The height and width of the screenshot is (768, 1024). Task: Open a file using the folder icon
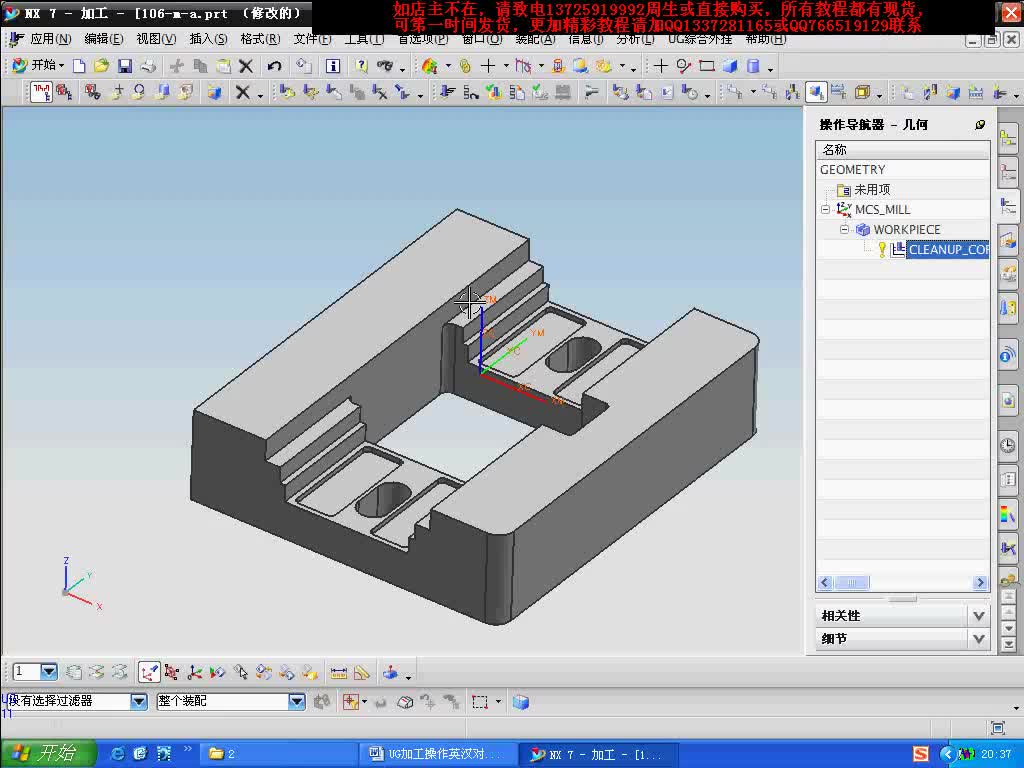pyautogui.click(x=101, y=66)
